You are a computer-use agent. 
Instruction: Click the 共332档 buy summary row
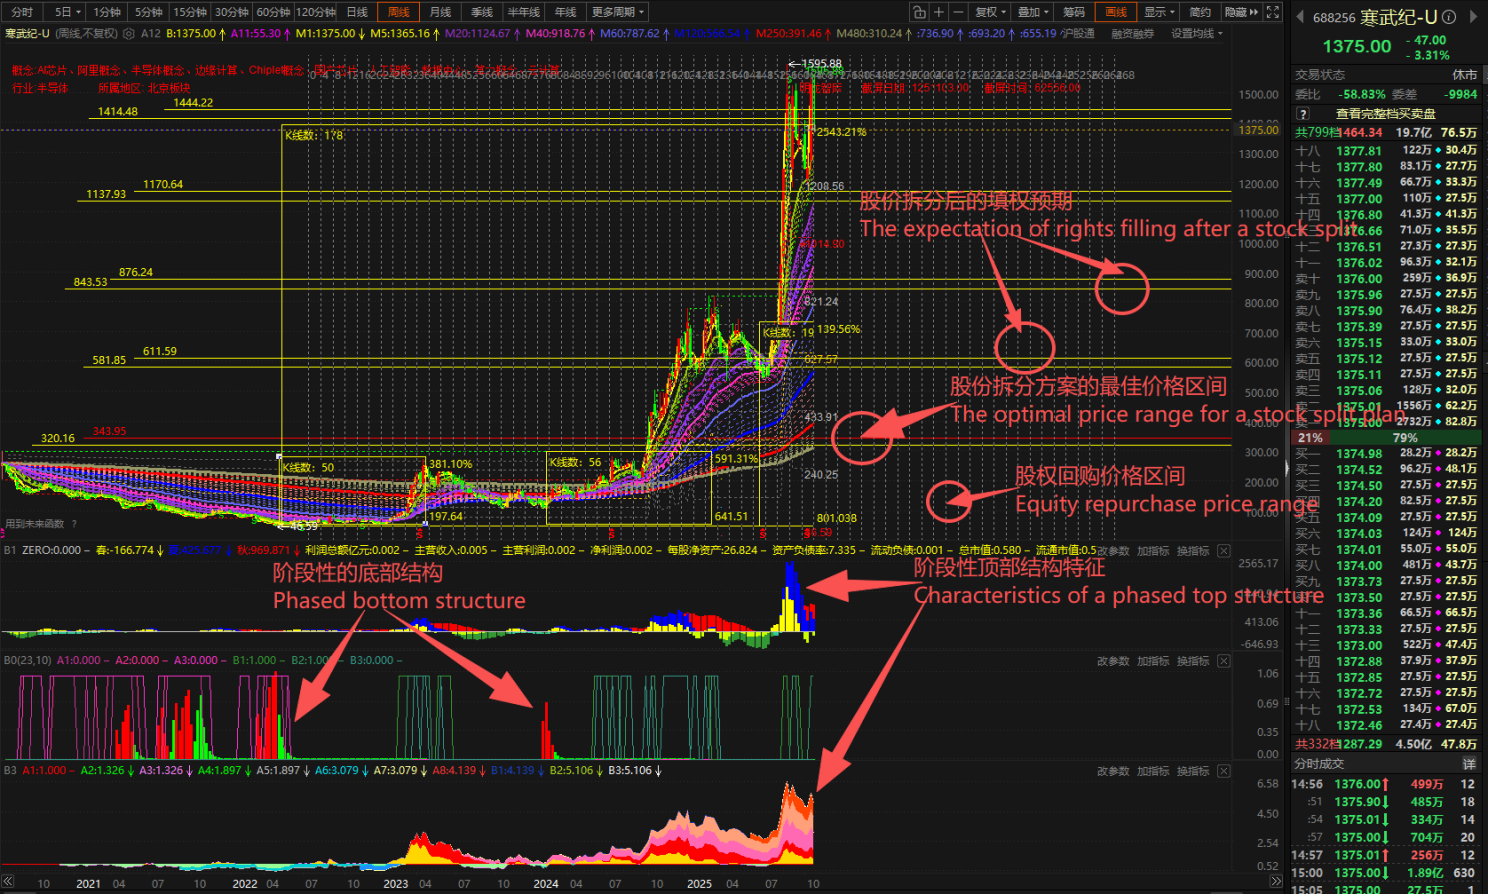coord(1386,744)
